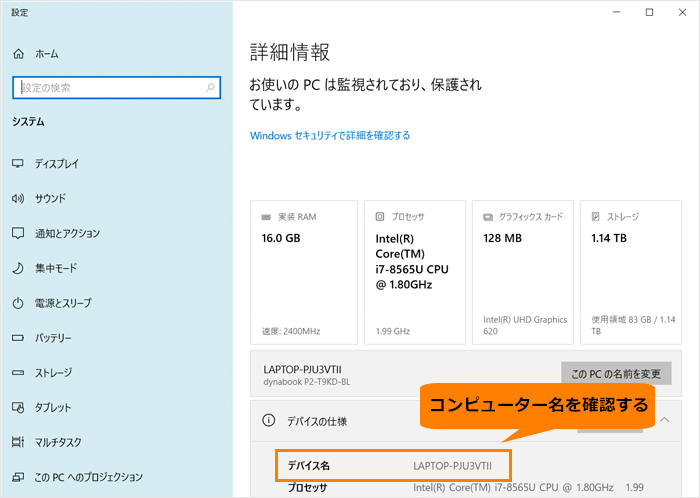Viewport: 700px width, 498px height.
Task: Open サウンド settings
Action: click(50, 199)
